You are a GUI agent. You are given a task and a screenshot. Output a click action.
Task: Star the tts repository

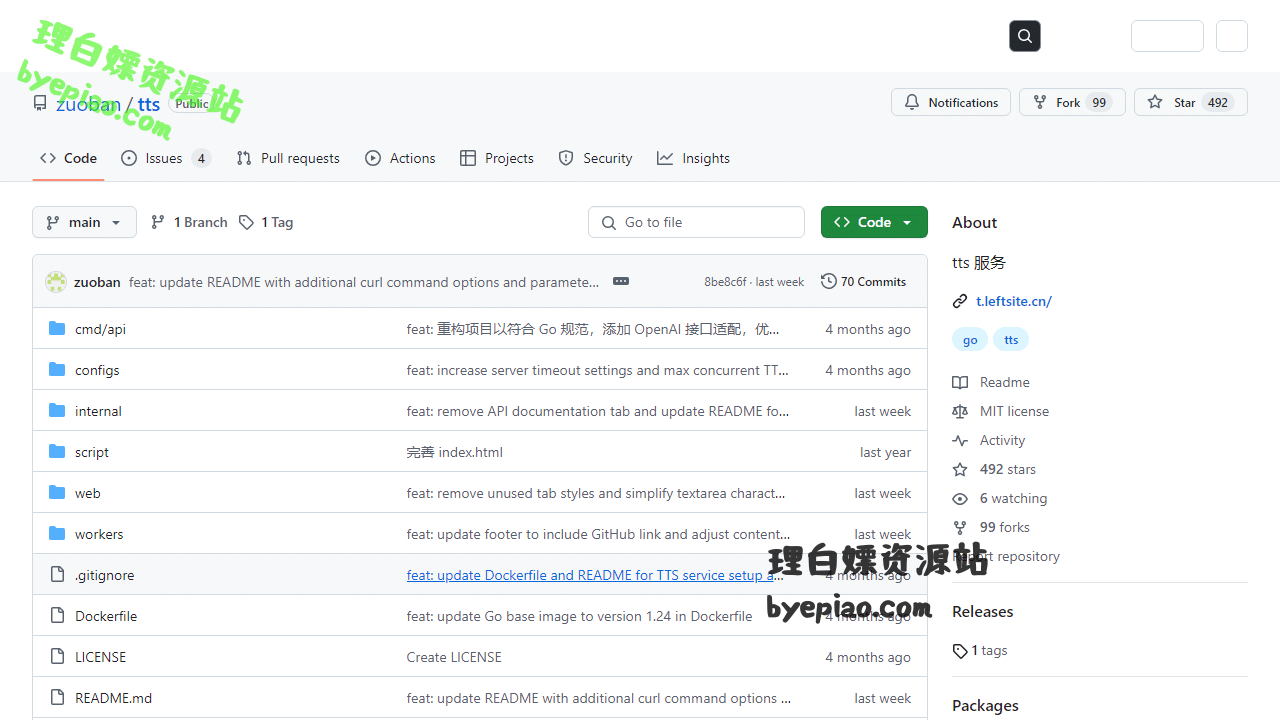1190,102
